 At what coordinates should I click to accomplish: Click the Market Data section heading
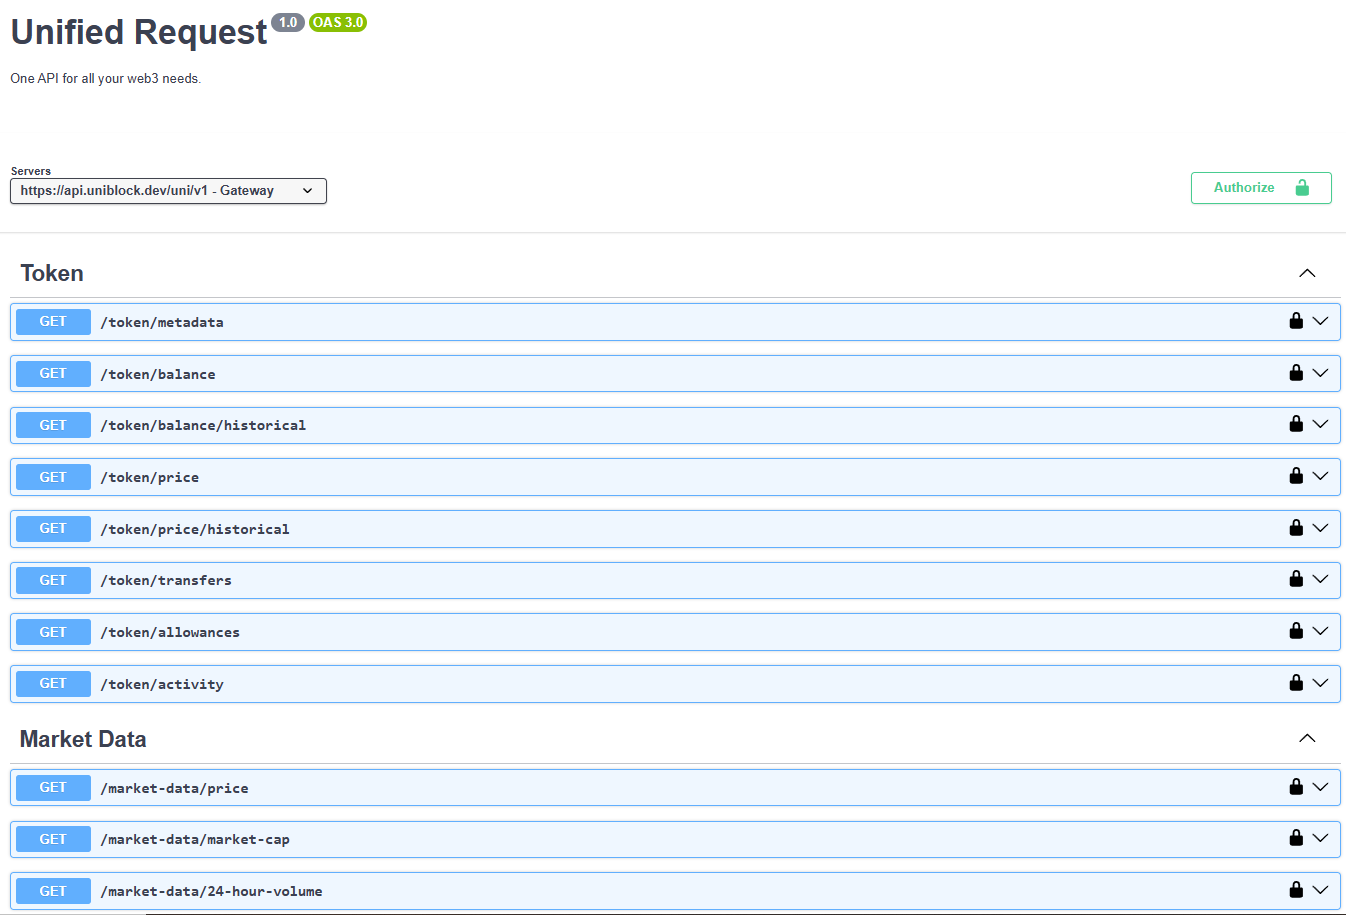coord(83,739)
